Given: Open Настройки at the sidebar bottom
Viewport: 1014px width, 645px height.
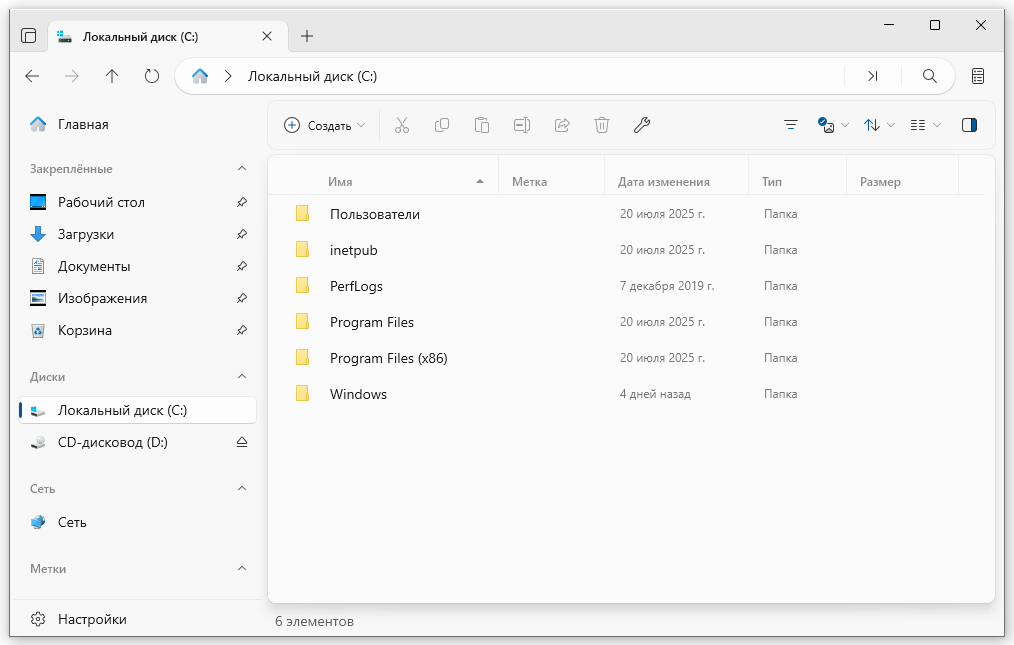Looking at the screenshot, I should point(137,619).
